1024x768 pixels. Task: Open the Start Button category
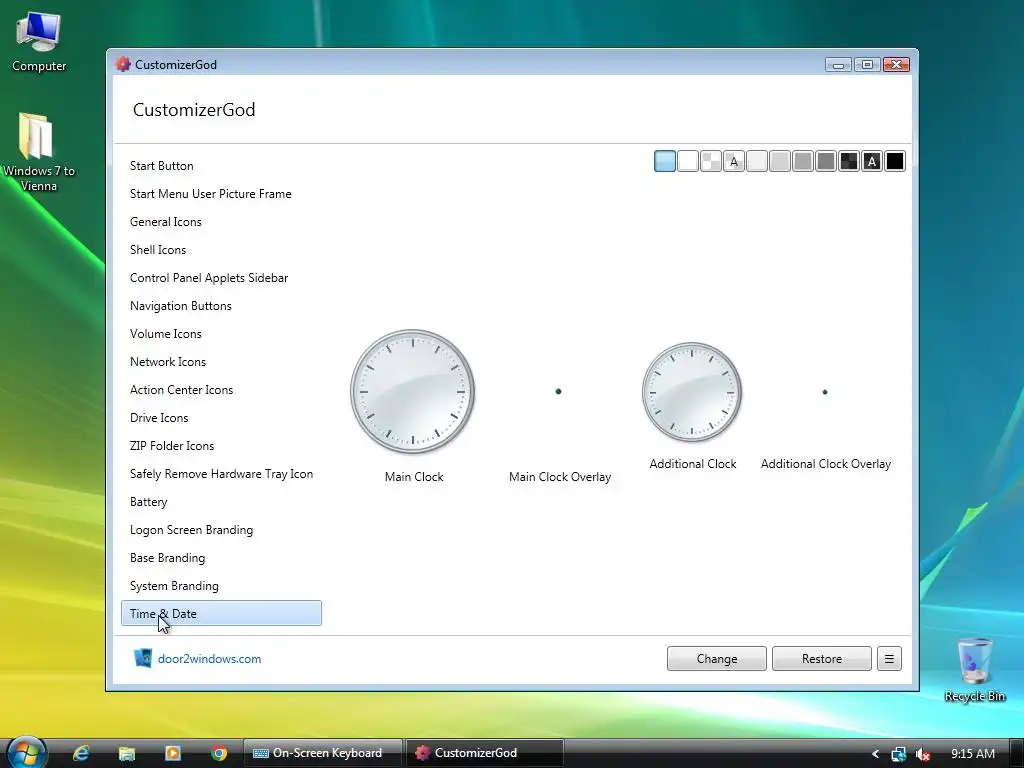221,166
